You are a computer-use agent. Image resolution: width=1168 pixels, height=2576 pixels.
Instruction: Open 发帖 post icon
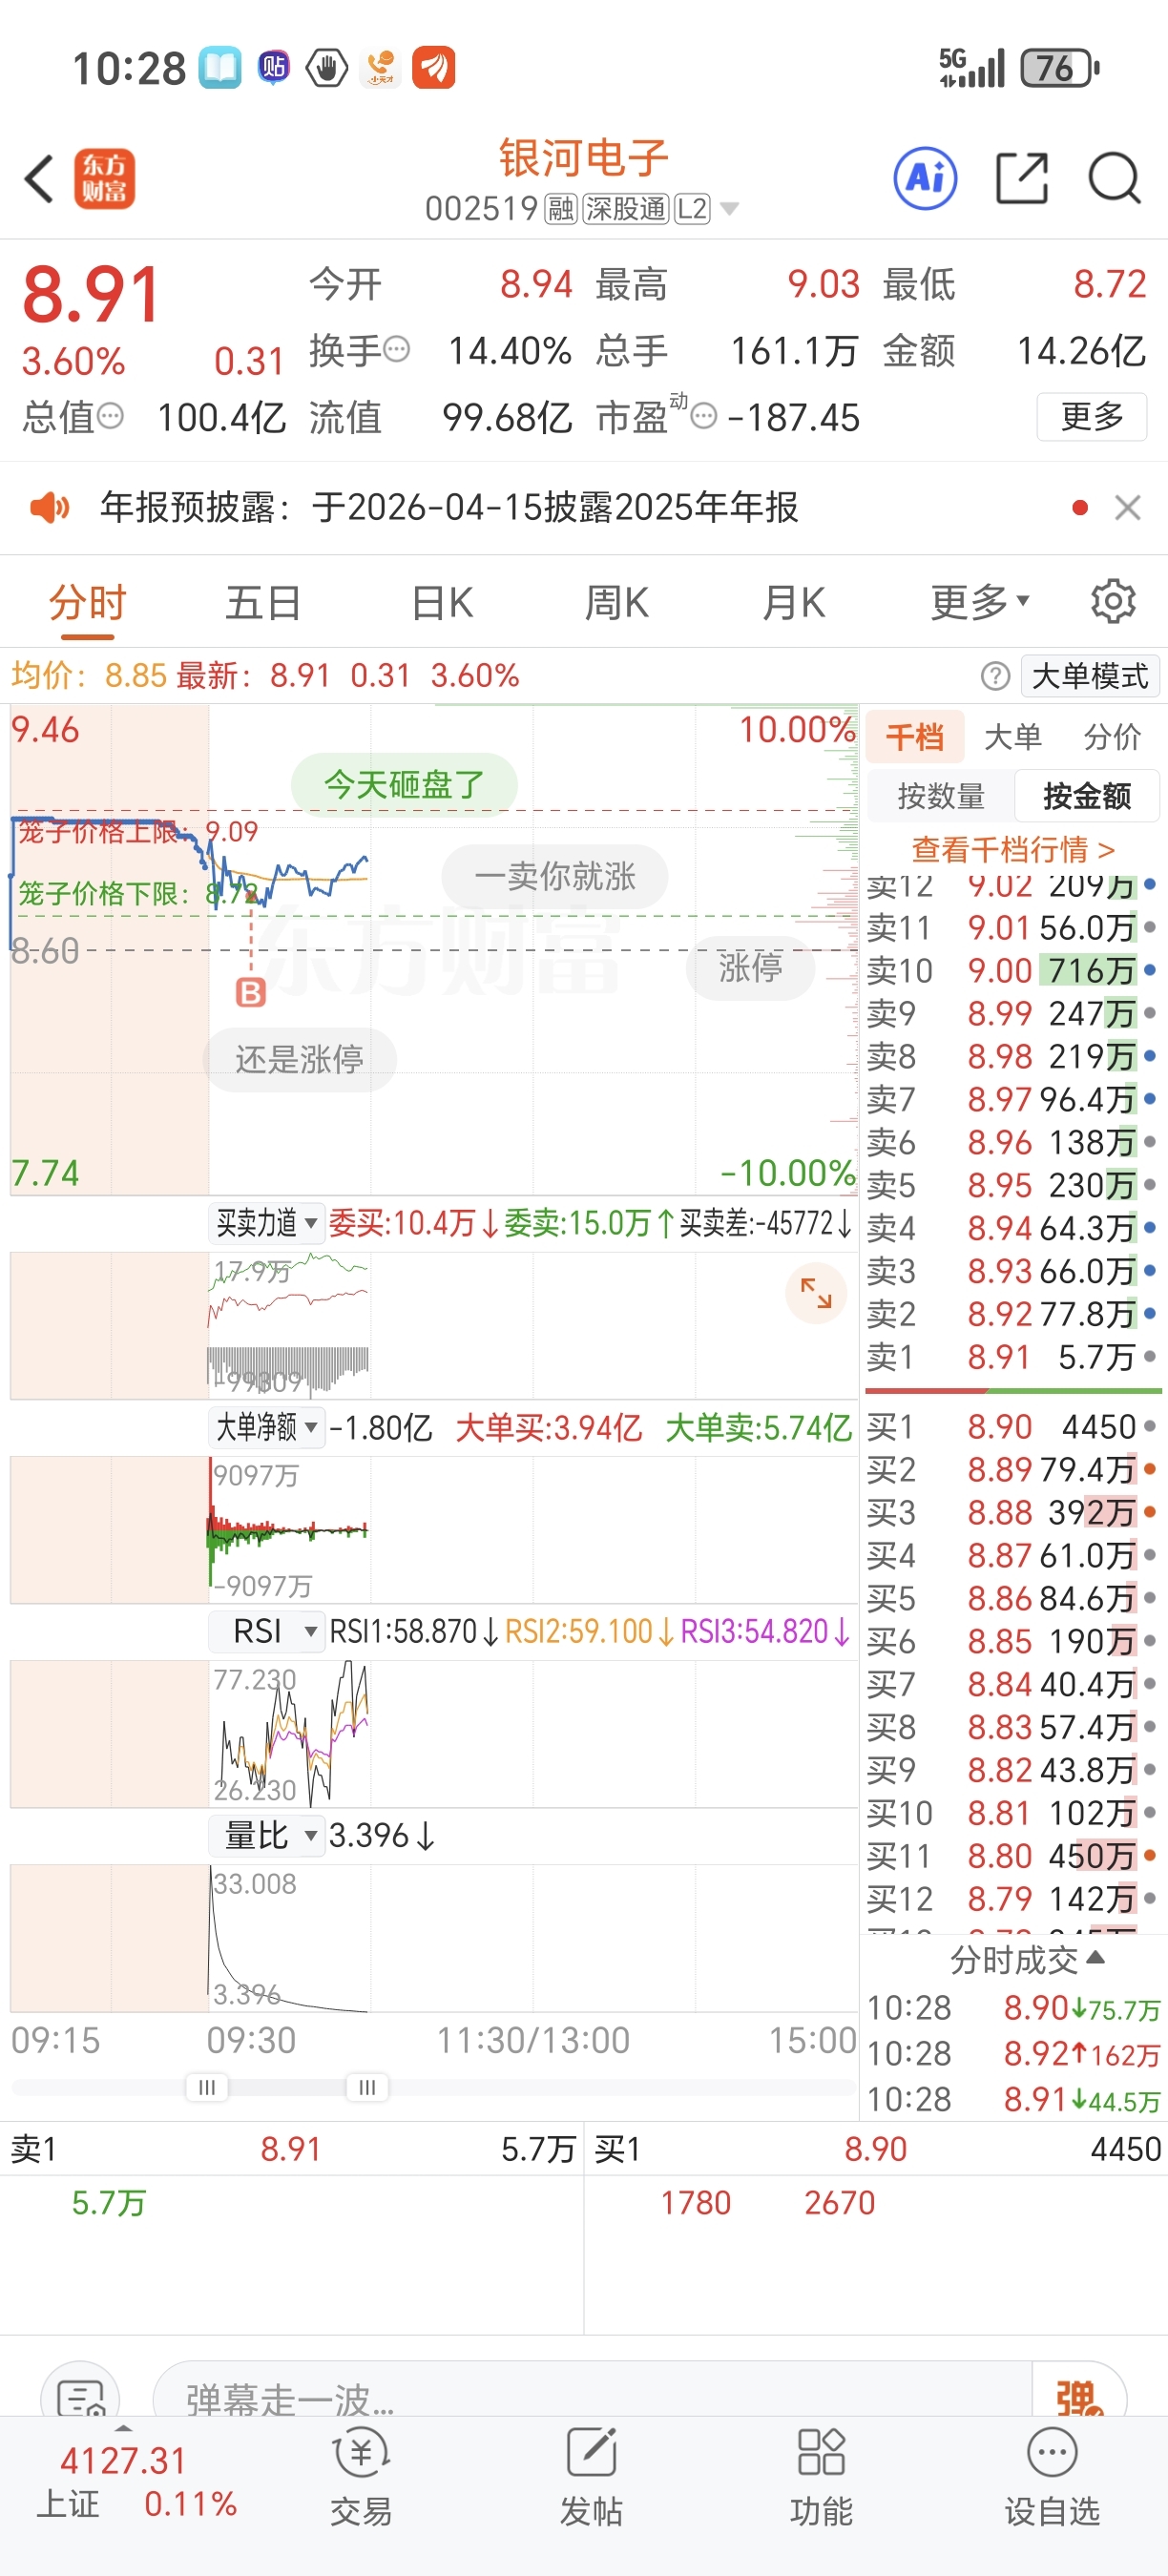591,2475
